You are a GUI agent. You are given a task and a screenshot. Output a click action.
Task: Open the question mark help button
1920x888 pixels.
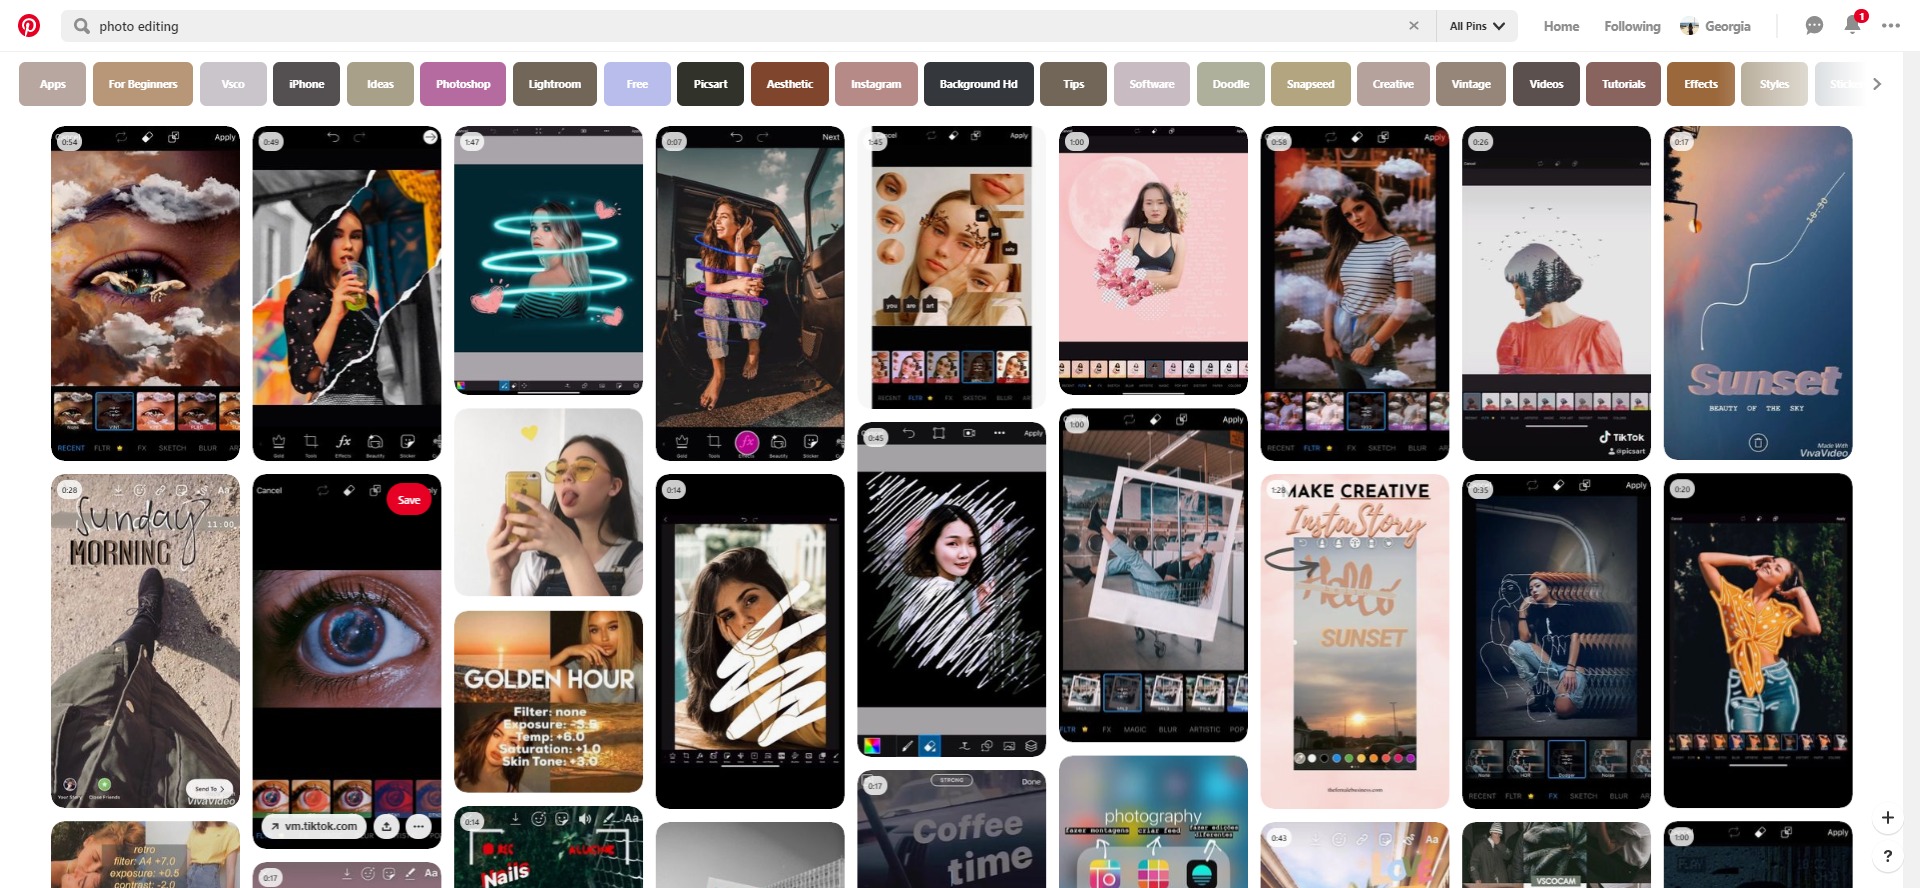click(1888, 856)
